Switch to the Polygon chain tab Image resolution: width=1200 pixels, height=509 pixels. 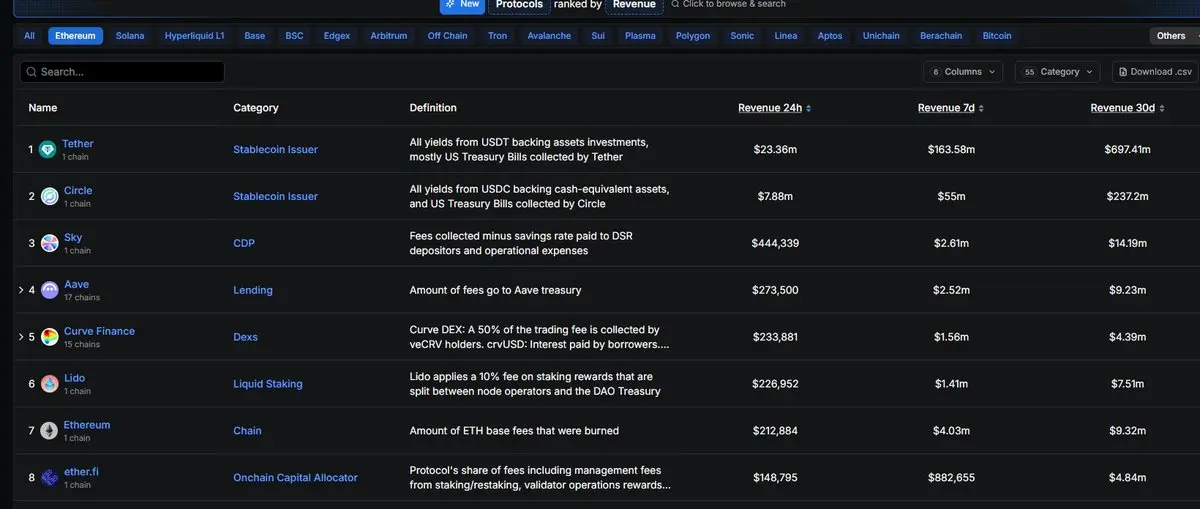click(x=693, y=36)
